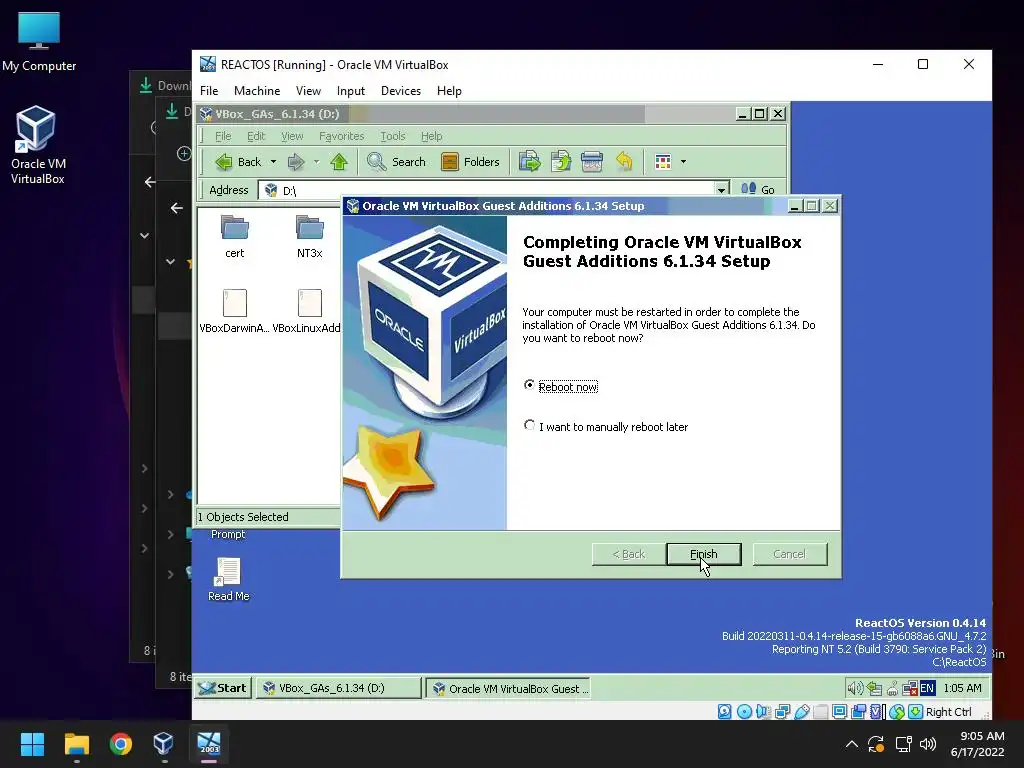
Task: Click the Copy To toolbar icon
Action: 561,162
